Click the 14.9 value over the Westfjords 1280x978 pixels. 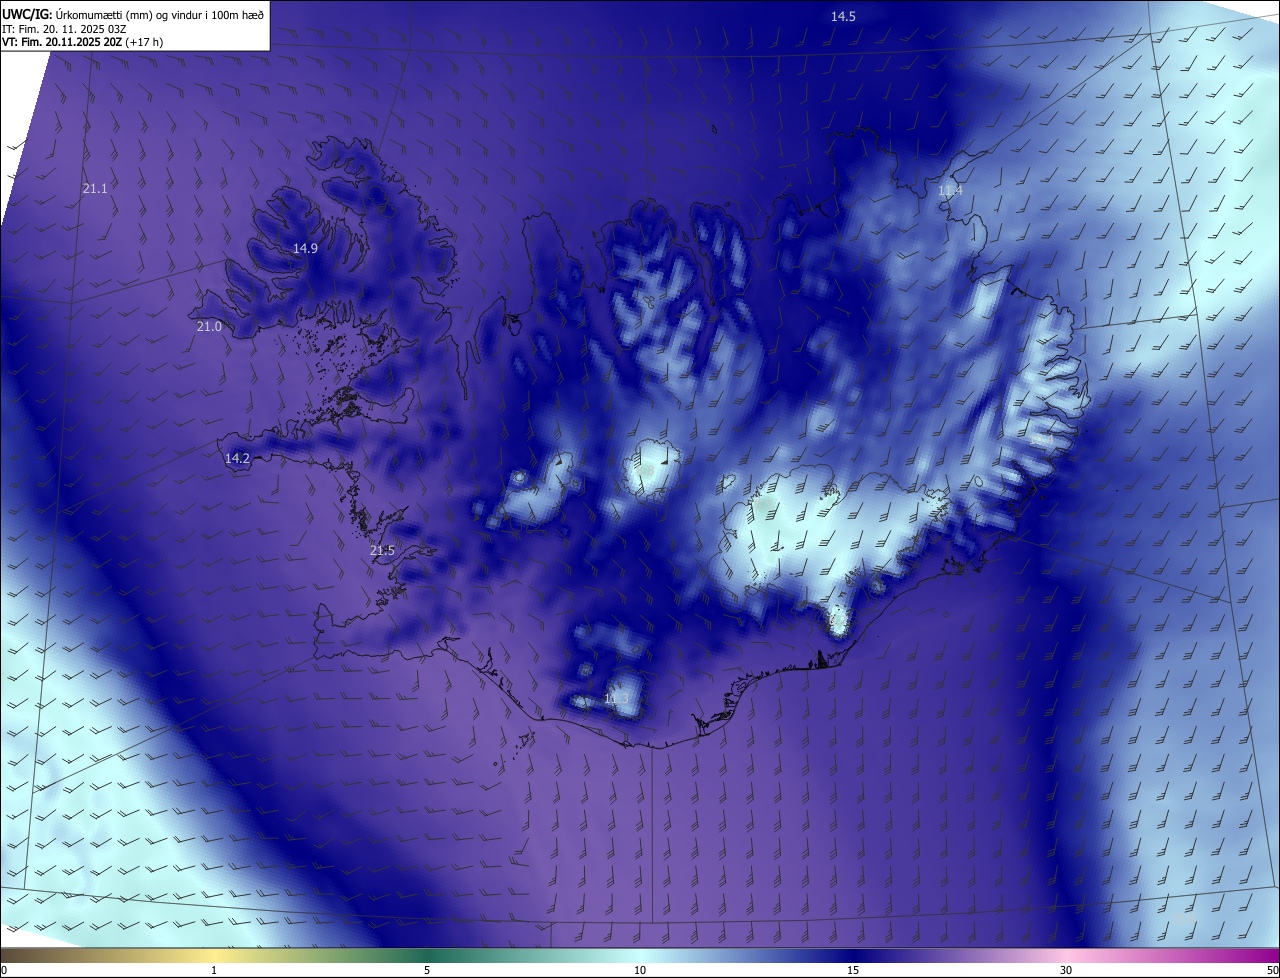click(x=305, y=248)
